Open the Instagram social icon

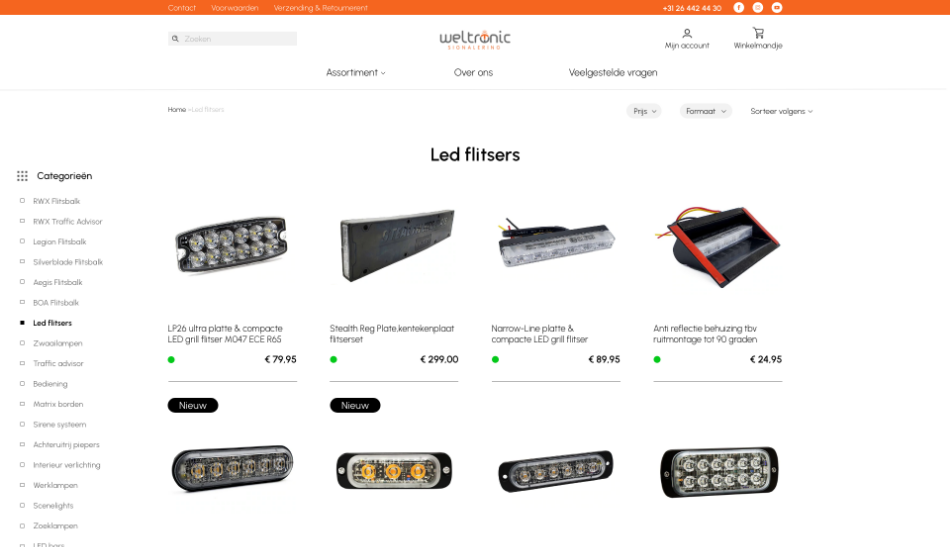[758, 7]
